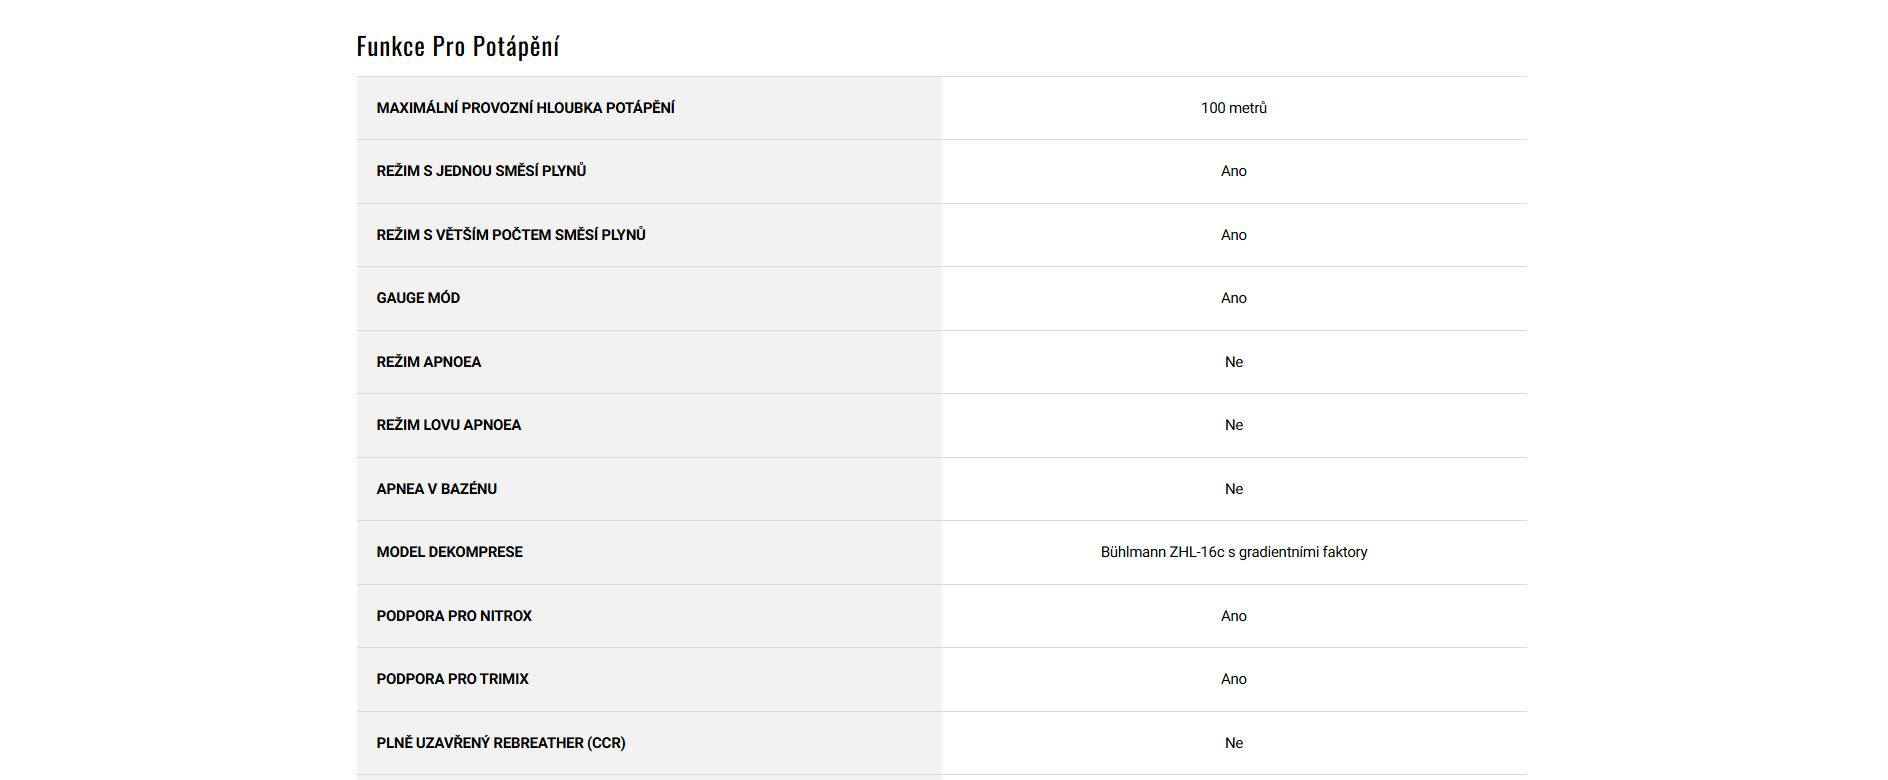Click the Ano value for Gauge mód
The image size is (1888, 780).
coord(1233,298)
